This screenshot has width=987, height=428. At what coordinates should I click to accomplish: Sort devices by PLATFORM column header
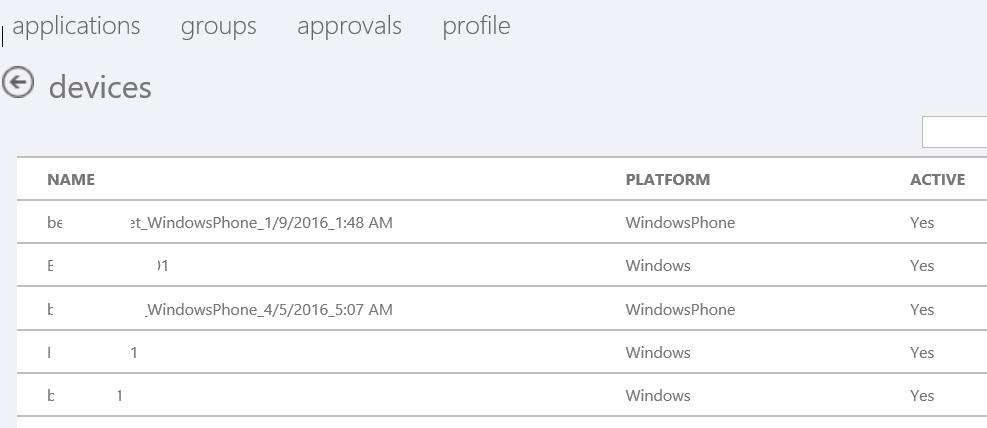tap(667, 180)
